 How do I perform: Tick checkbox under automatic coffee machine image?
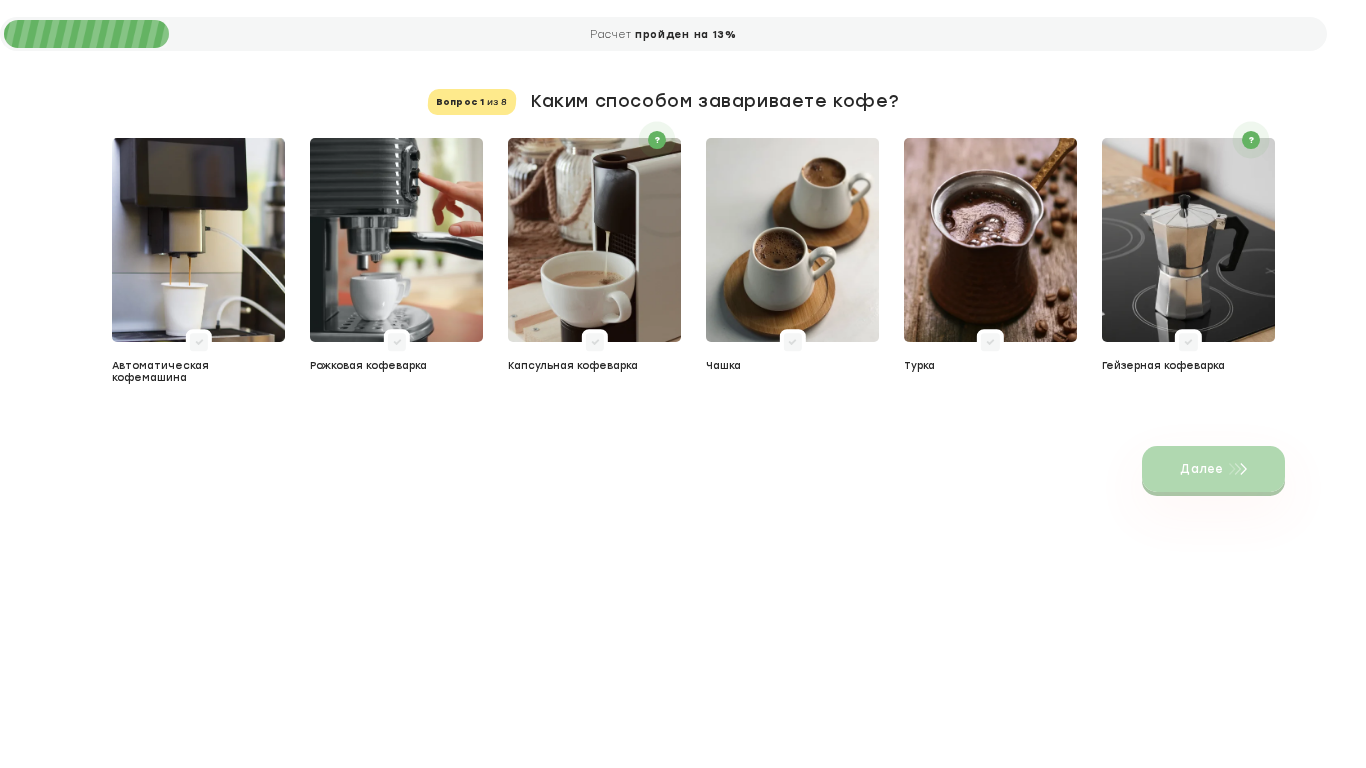click(199, 342)
